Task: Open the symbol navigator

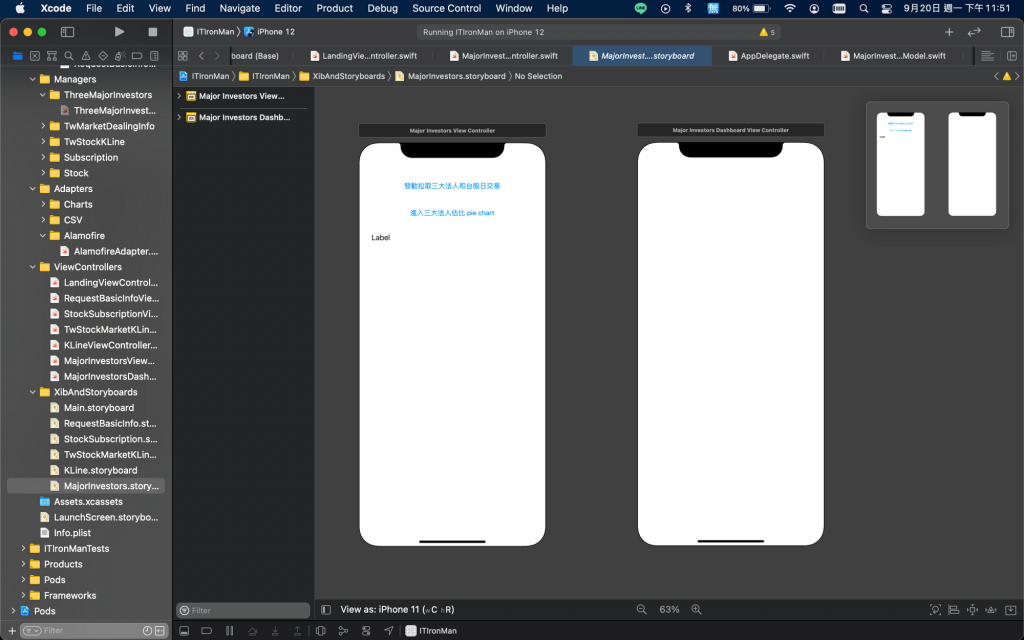Action: [x=52, y=56]
